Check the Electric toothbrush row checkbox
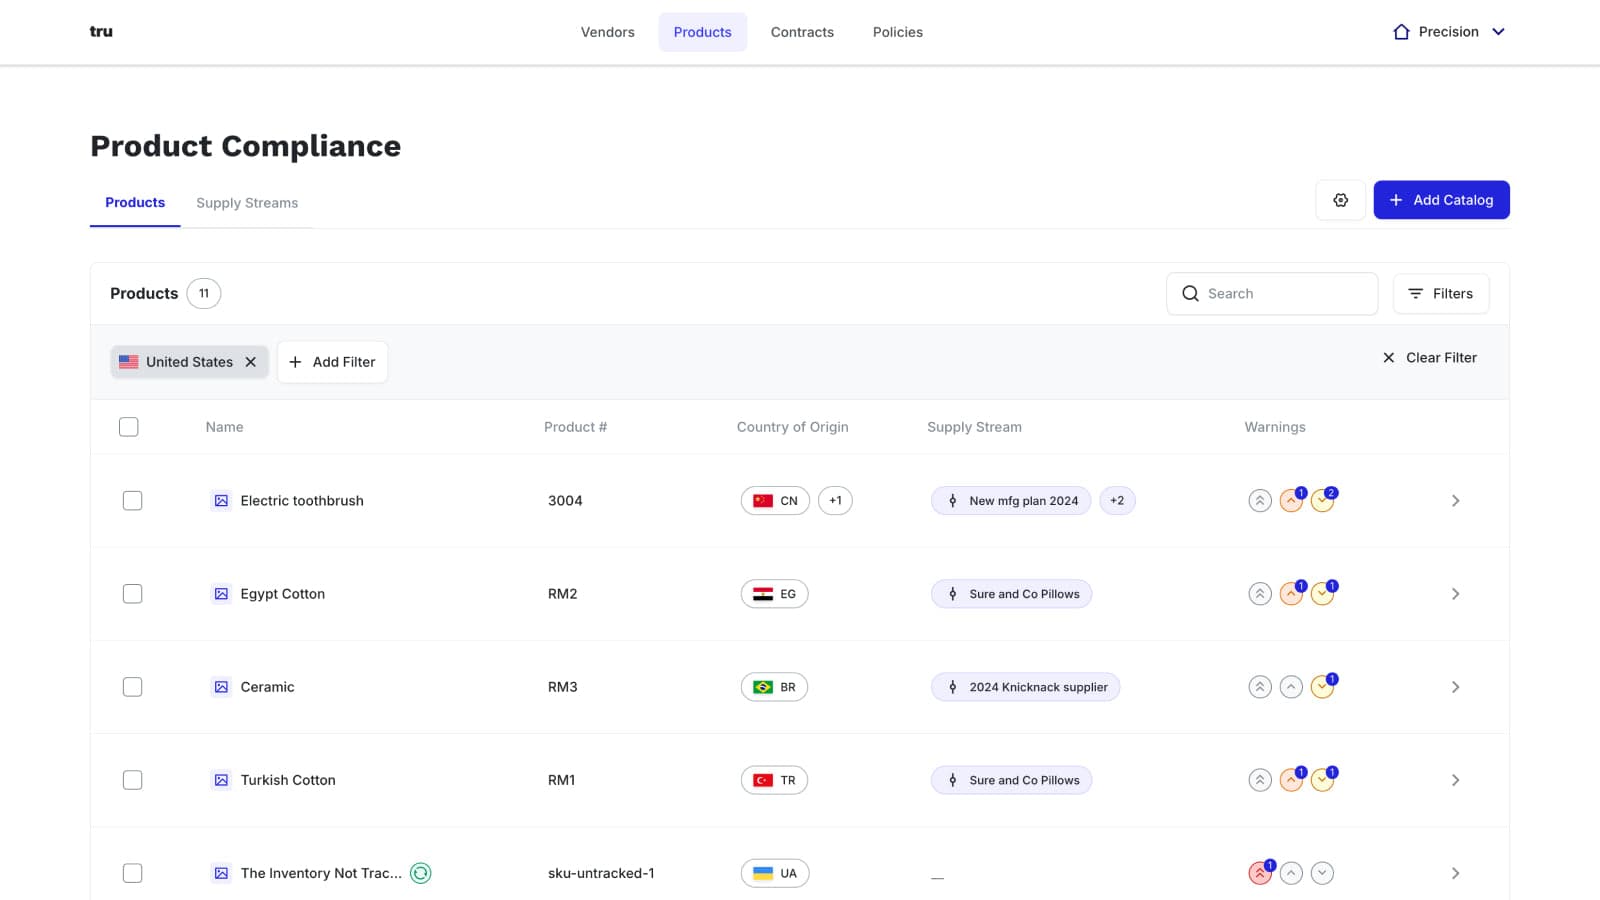 point(132,501)
